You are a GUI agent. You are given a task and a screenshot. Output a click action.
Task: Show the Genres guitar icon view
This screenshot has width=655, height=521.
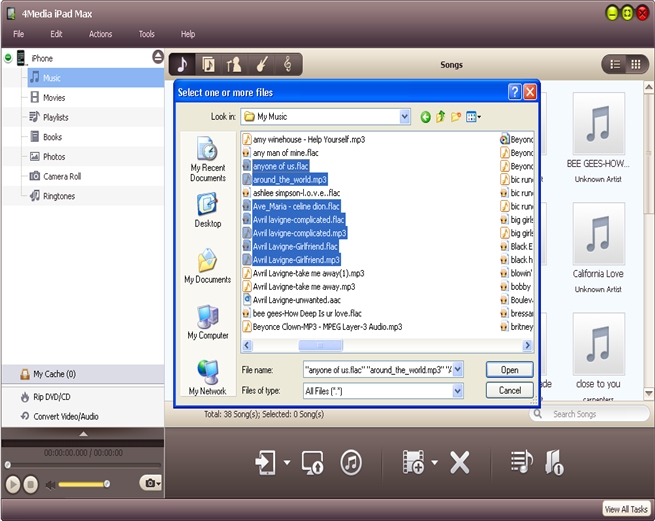(261, 64)
